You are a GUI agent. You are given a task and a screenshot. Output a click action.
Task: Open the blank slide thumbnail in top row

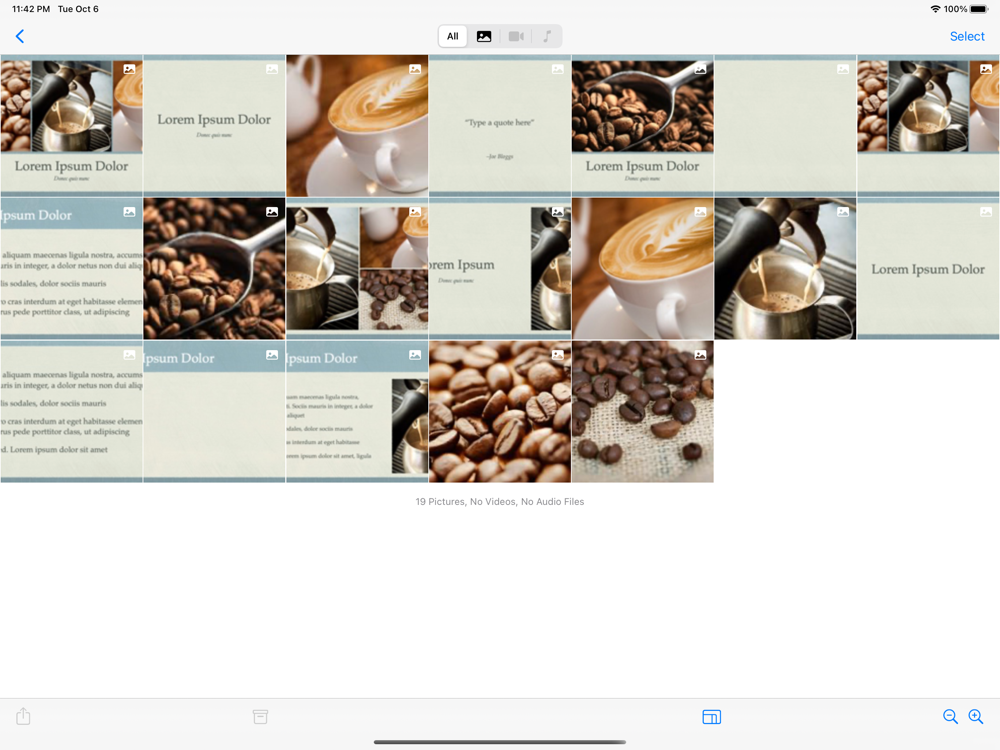785,126
